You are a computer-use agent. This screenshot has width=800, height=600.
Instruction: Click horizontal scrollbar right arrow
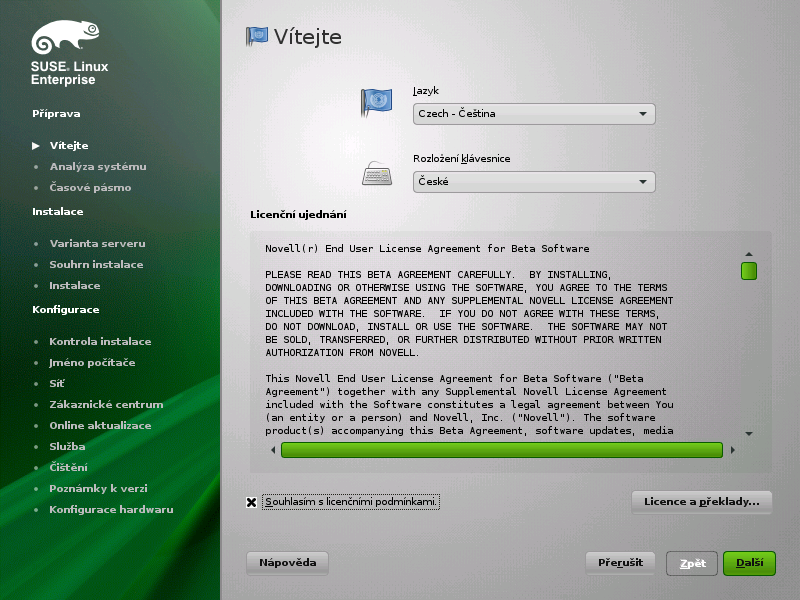point(733,450)
